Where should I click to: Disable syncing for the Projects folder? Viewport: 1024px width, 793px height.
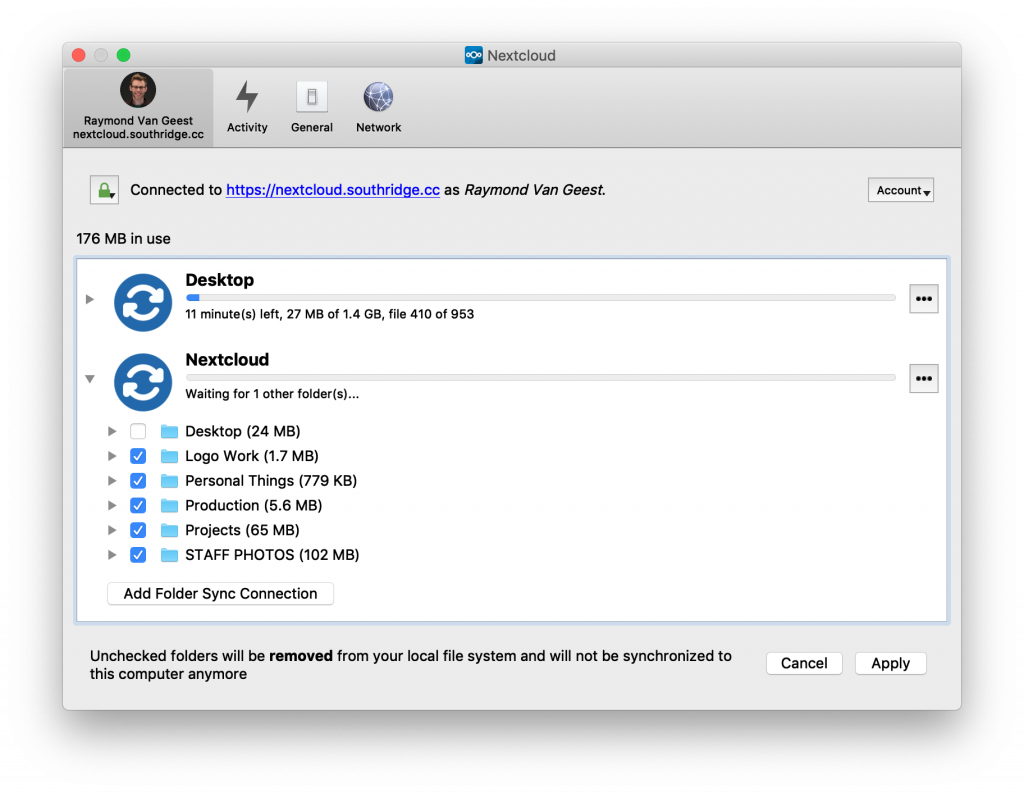point(138,530)
